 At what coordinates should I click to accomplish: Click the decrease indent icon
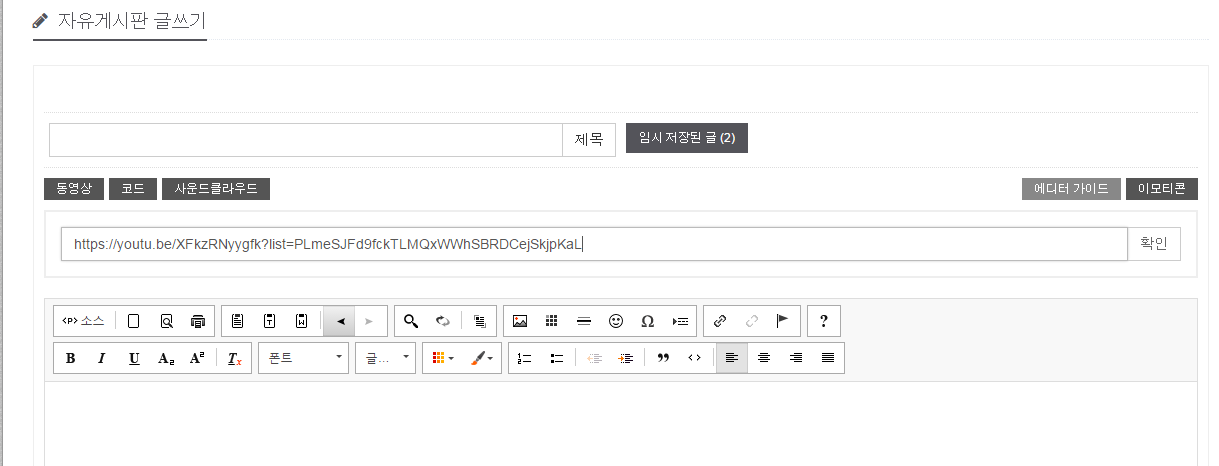(594, 358)
